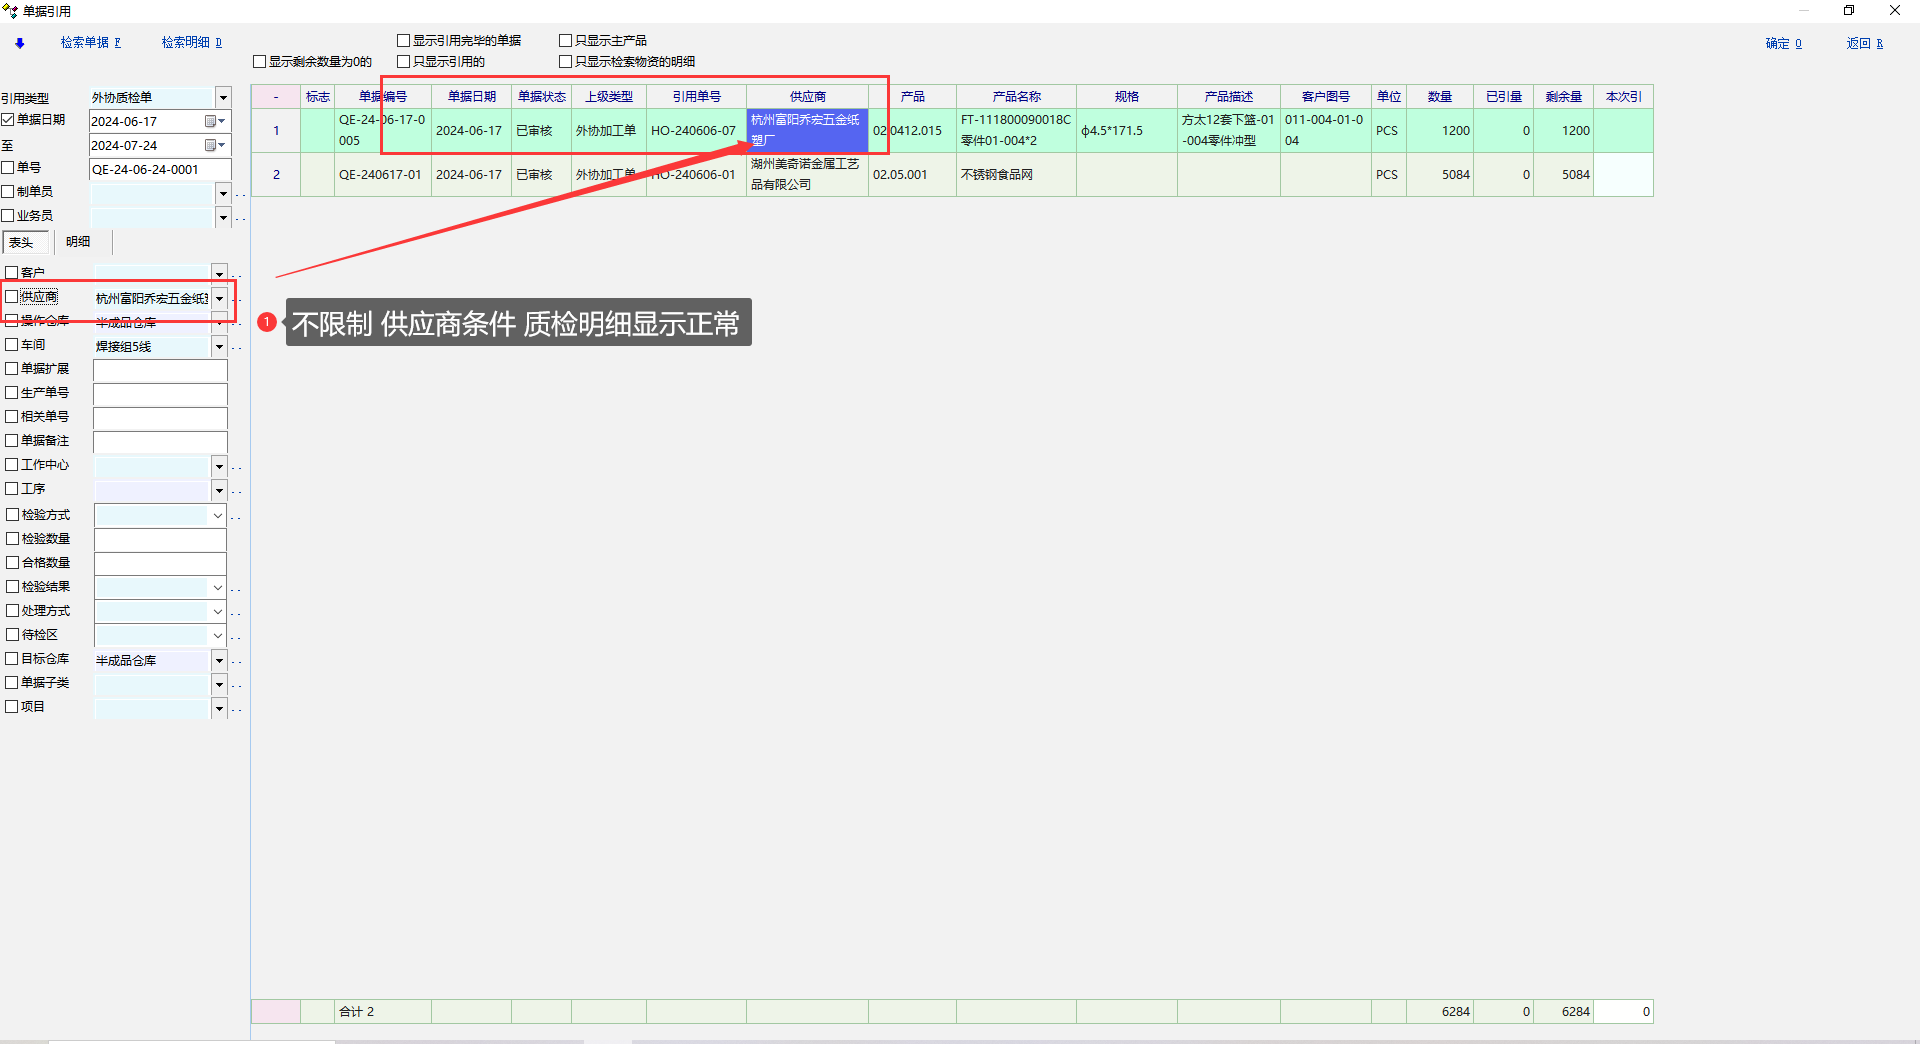Click the 检索单据 button

[x=90, y=43]
